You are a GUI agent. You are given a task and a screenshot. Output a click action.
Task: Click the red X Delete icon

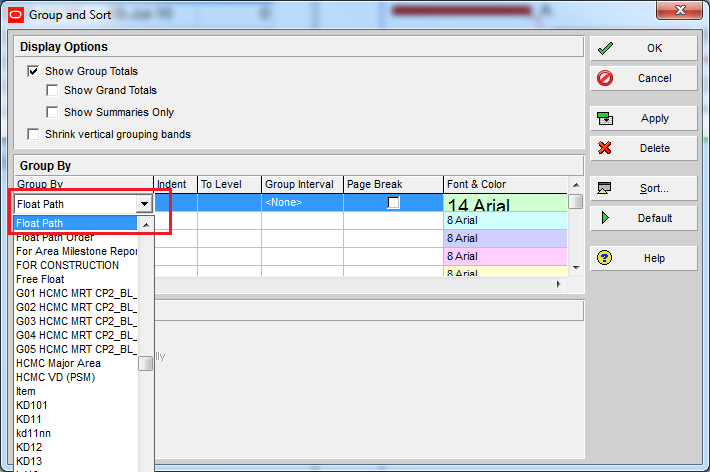click(x=605, y=148)
